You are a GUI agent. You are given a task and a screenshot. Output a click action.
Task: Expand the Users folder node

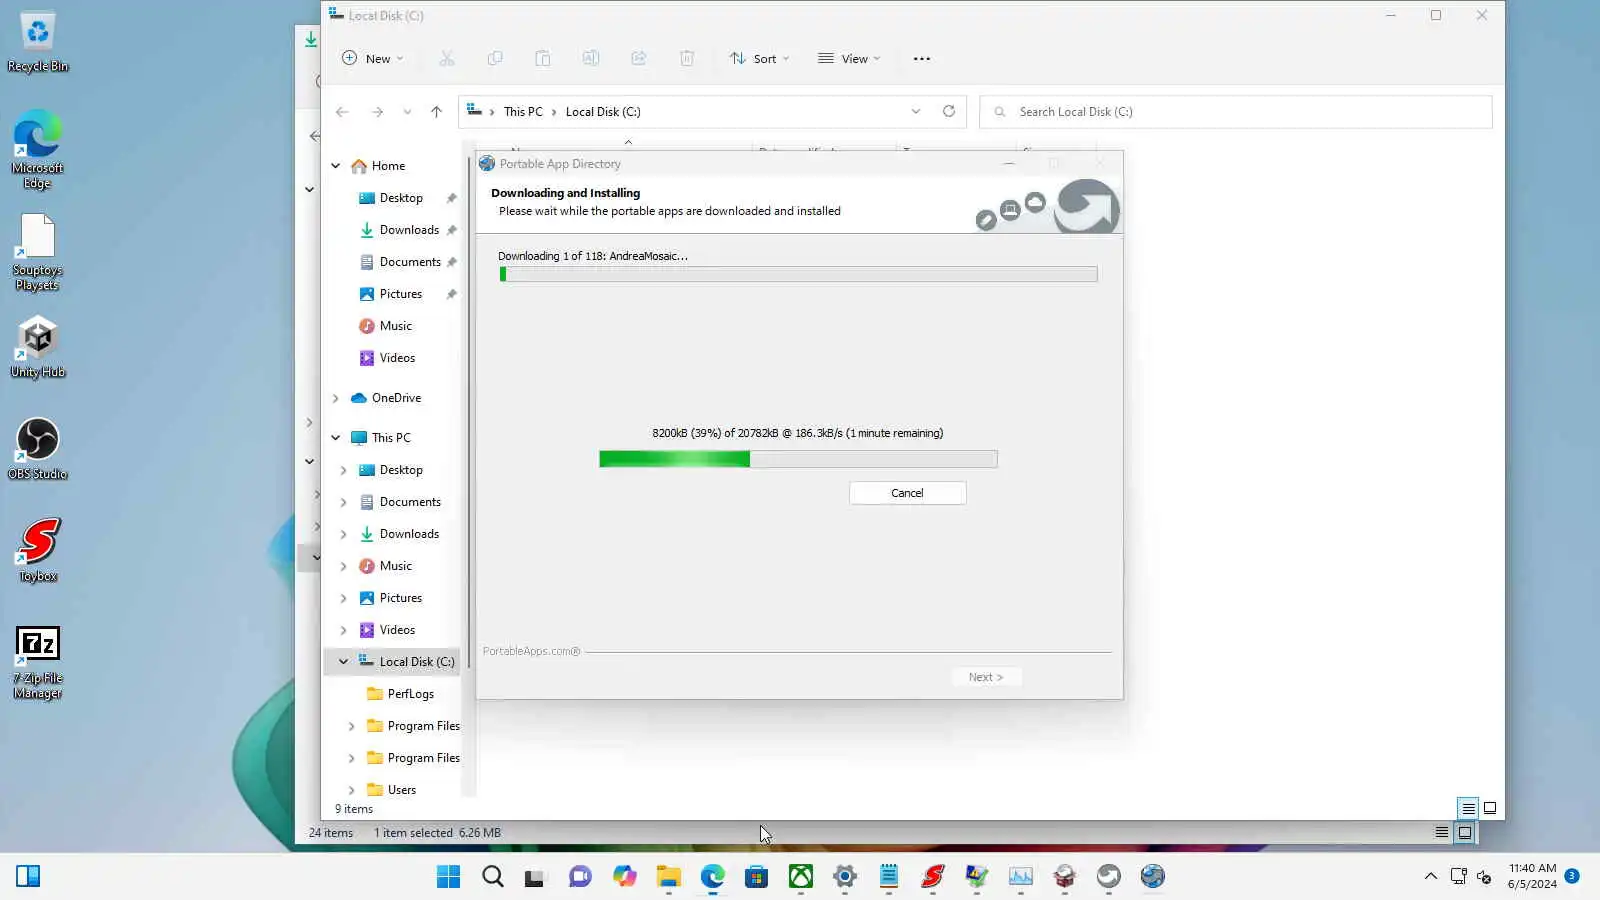click(351, 790)
